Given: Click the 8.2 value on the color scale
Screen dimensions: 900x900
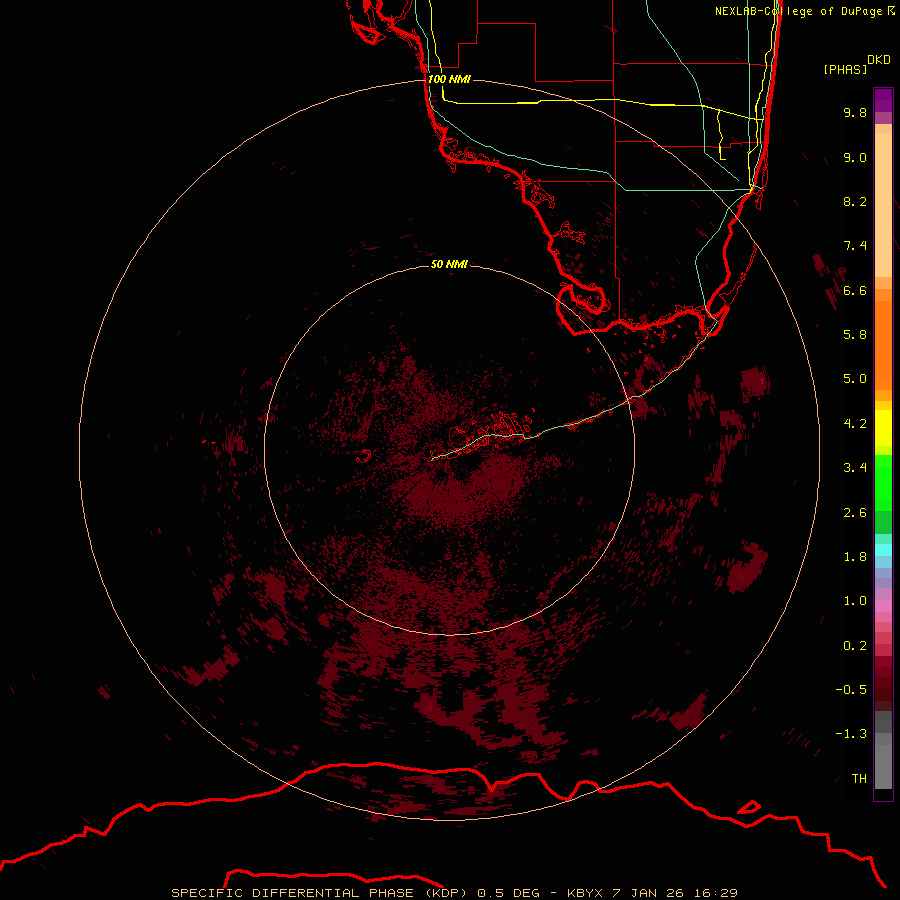Looking at the screenshot, I should (x=855, y=201).
